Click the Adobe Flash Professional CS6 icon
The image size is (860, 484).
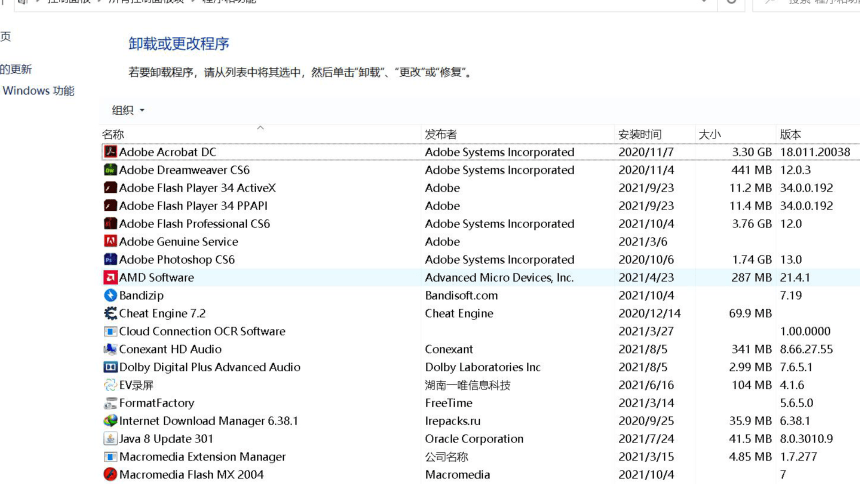[x=110, y=224]
